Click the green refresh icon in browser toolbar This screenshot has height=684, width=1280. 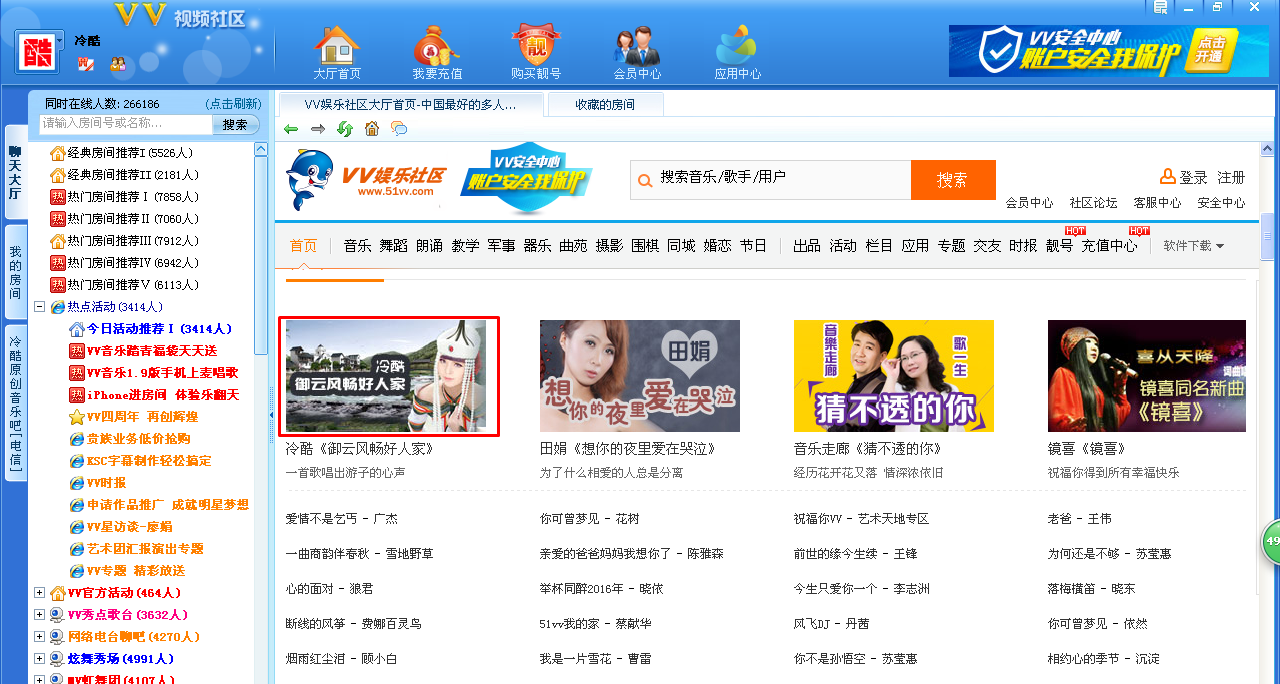click(x=345, y=129)
